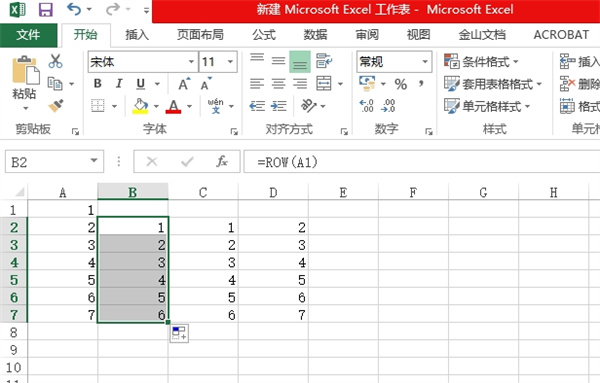Screen dimensions: 600x383
Task: Click the Cut scissors icon
Action: (x=55, y=61)
